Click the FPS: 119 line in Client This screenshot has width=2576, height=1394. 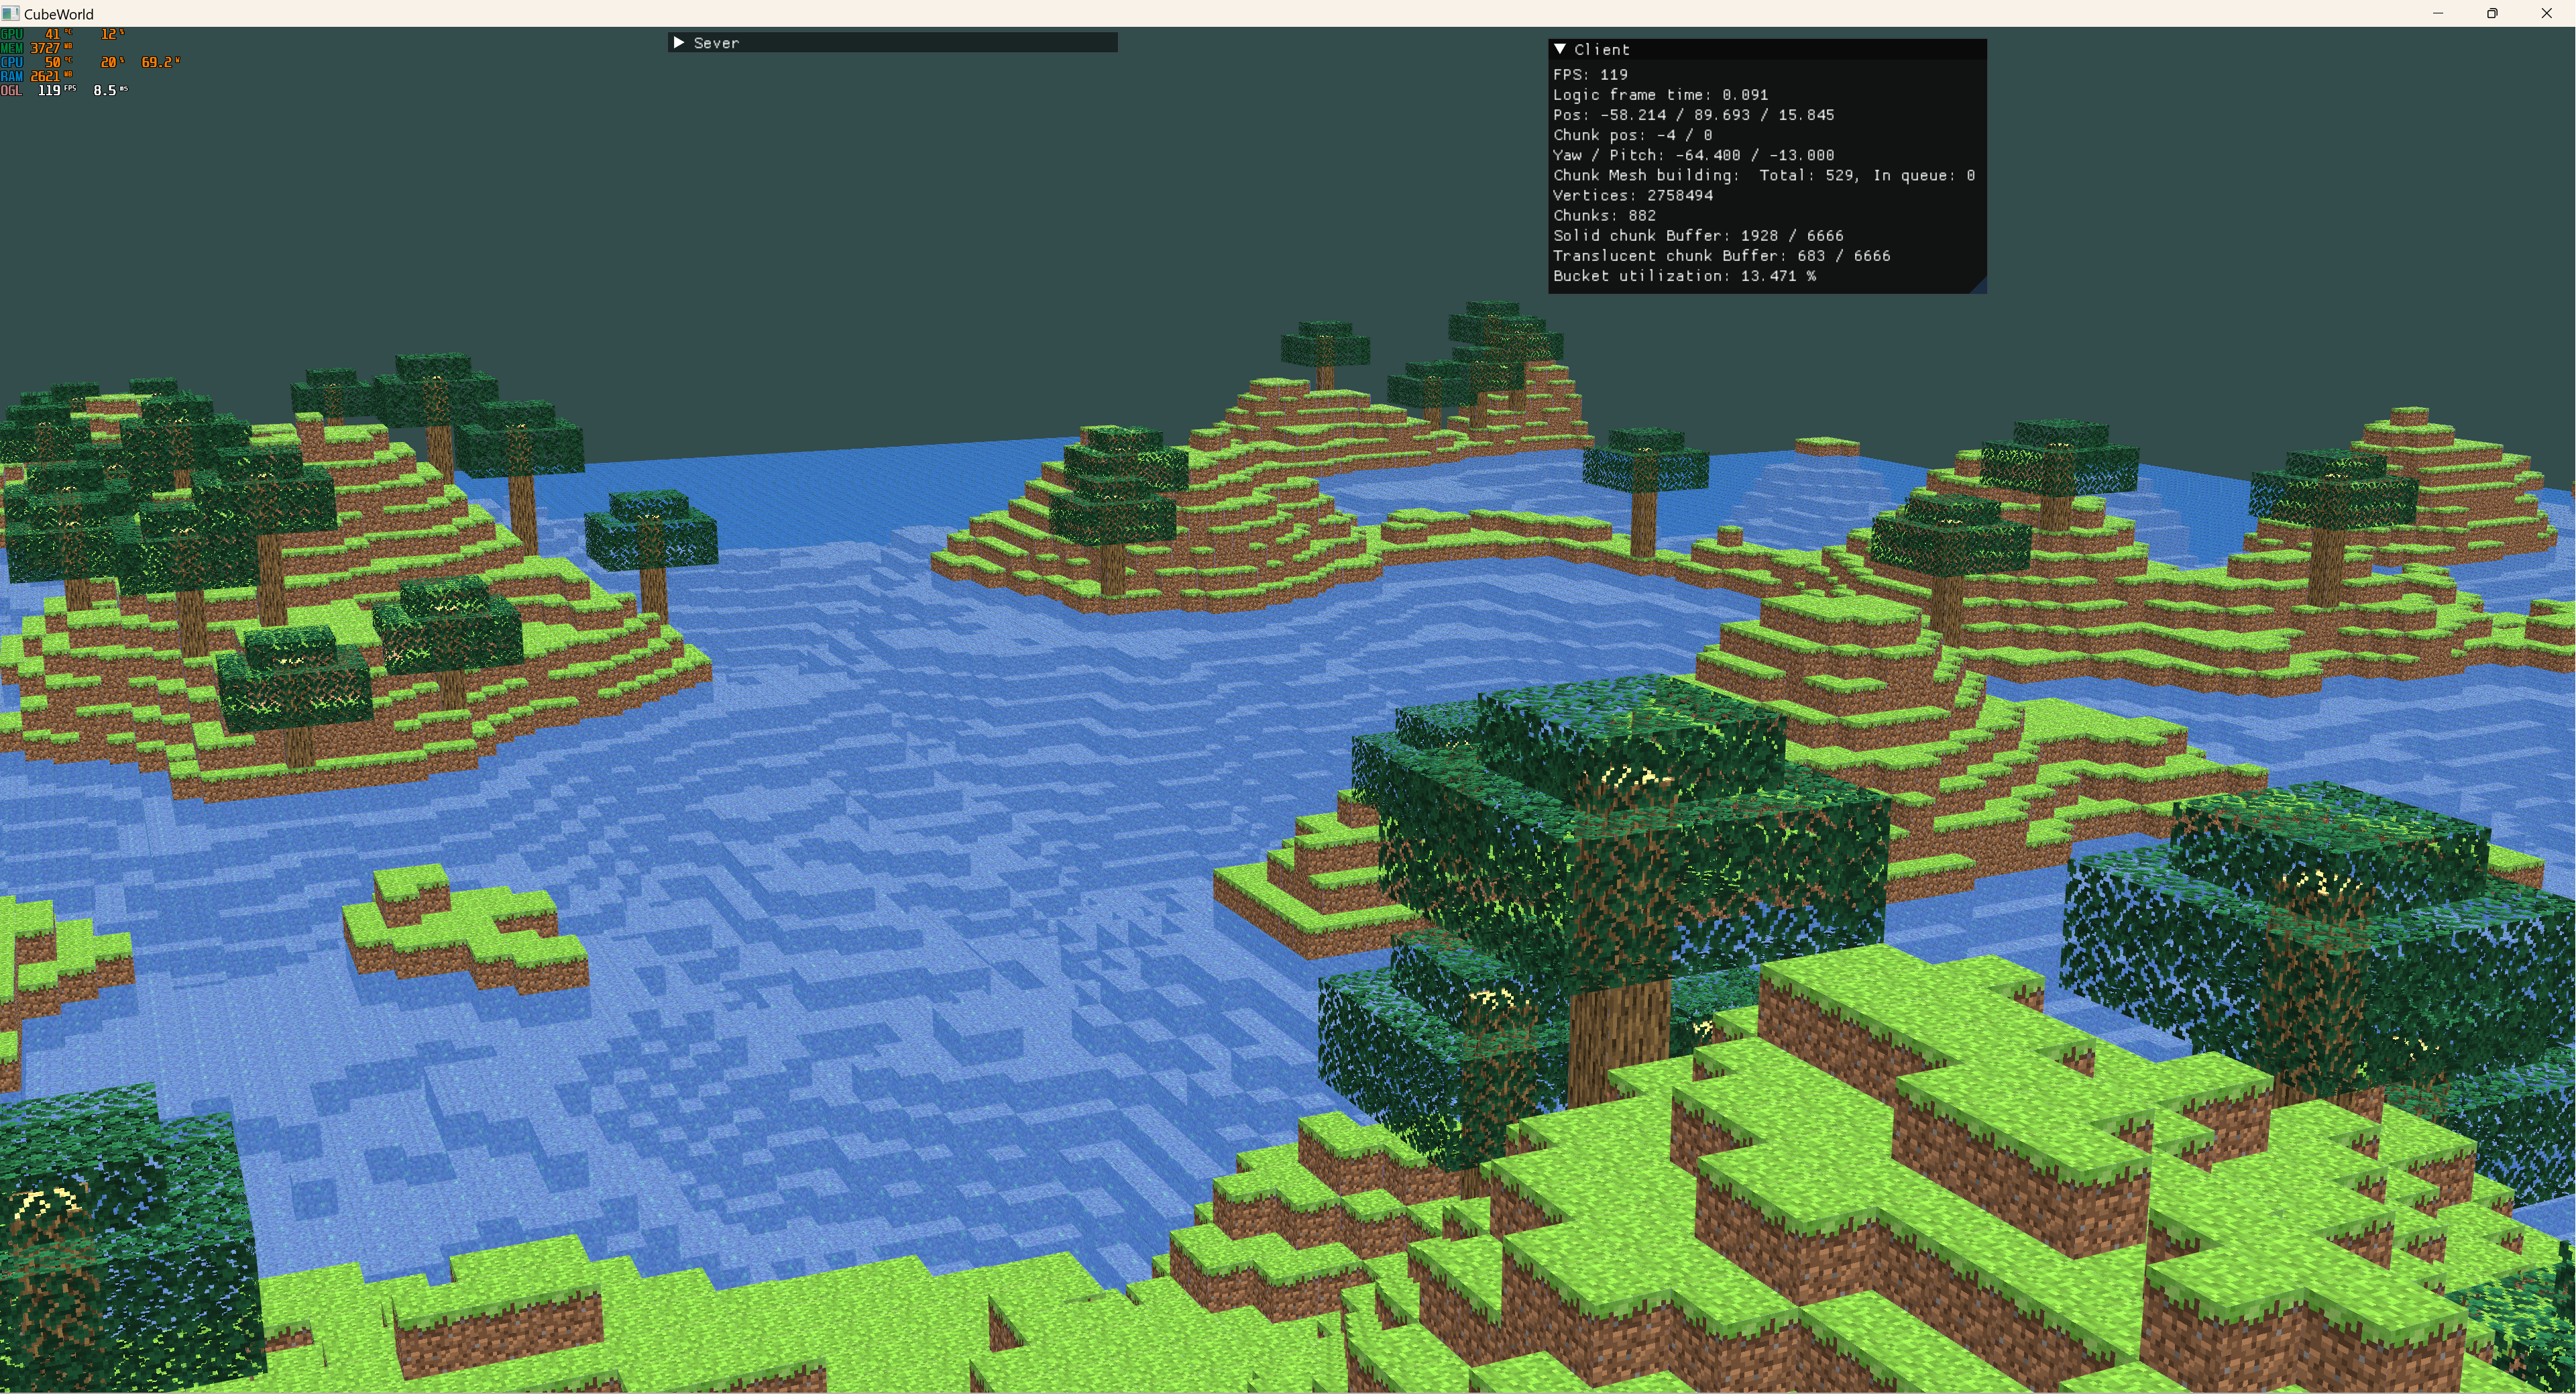[1590, 75]
